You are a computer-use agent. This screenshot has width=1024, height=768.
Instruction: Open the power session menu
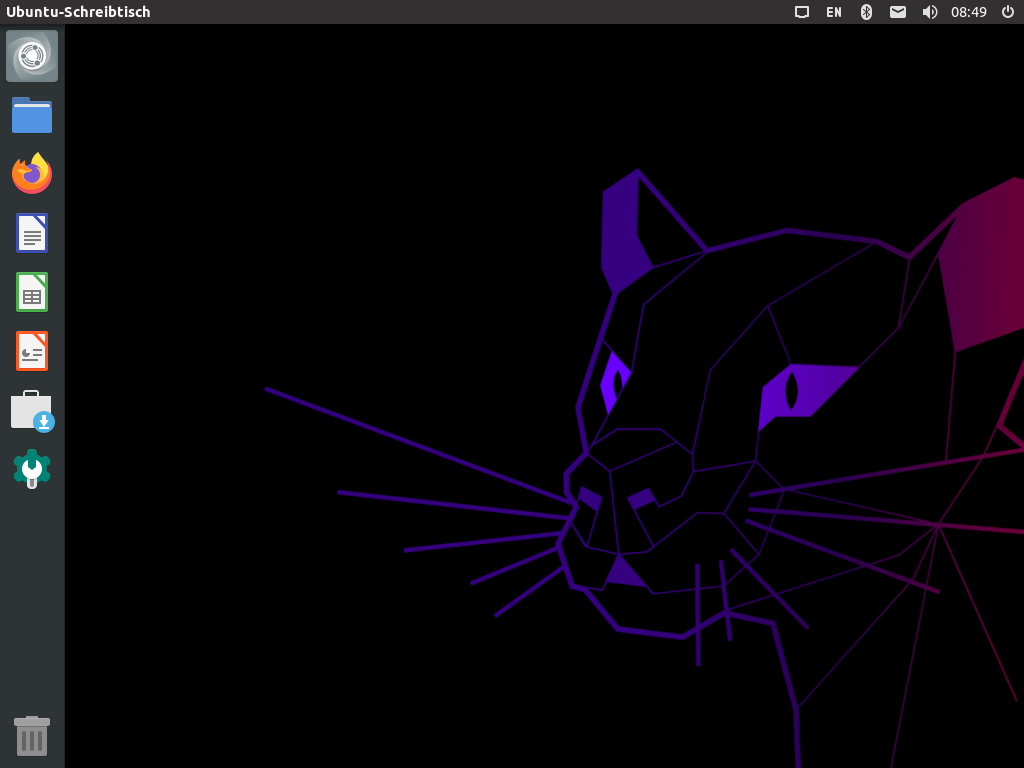[x=1008, y=12]
